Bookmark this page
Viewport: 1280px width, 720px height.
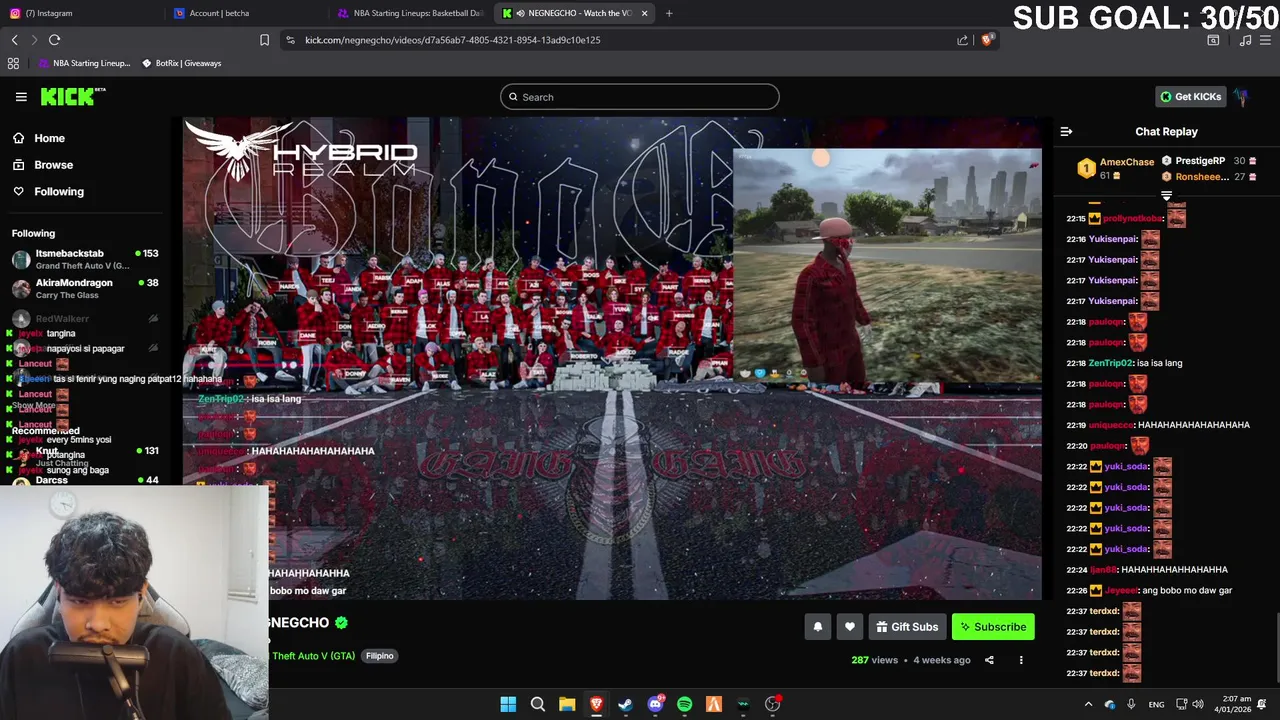tap(264, 40)
